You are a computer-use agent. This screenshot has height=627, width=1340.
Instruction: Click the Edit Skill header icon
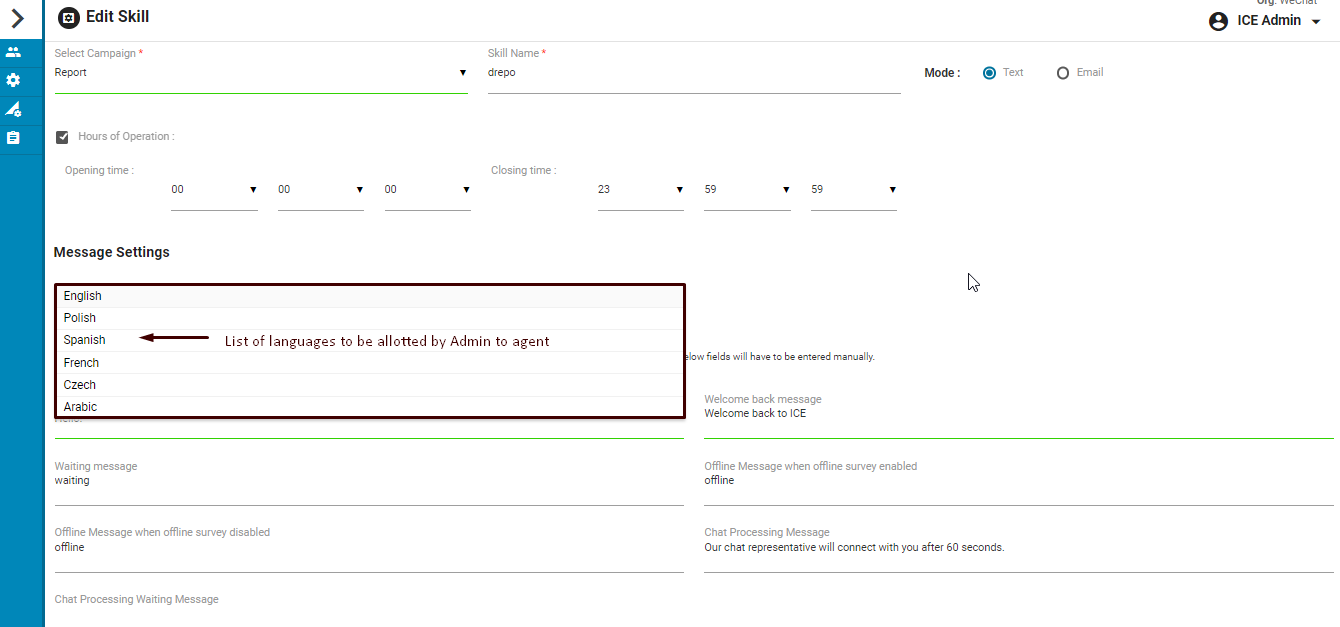point(68,18)
